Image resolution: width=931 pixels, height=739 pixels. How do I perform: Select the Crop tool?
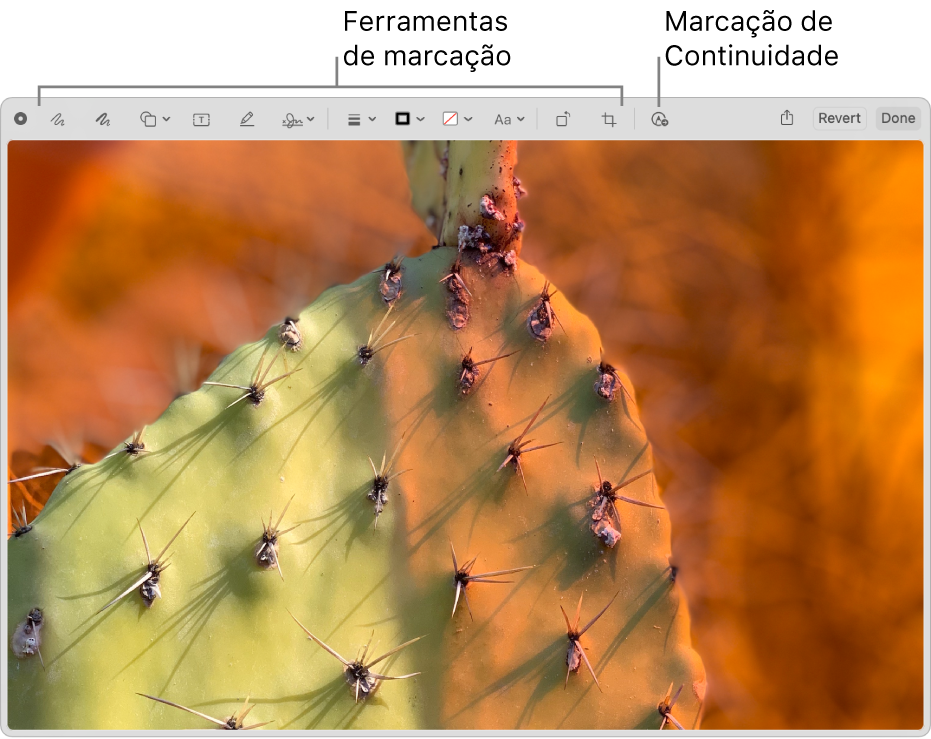(609, 120)
